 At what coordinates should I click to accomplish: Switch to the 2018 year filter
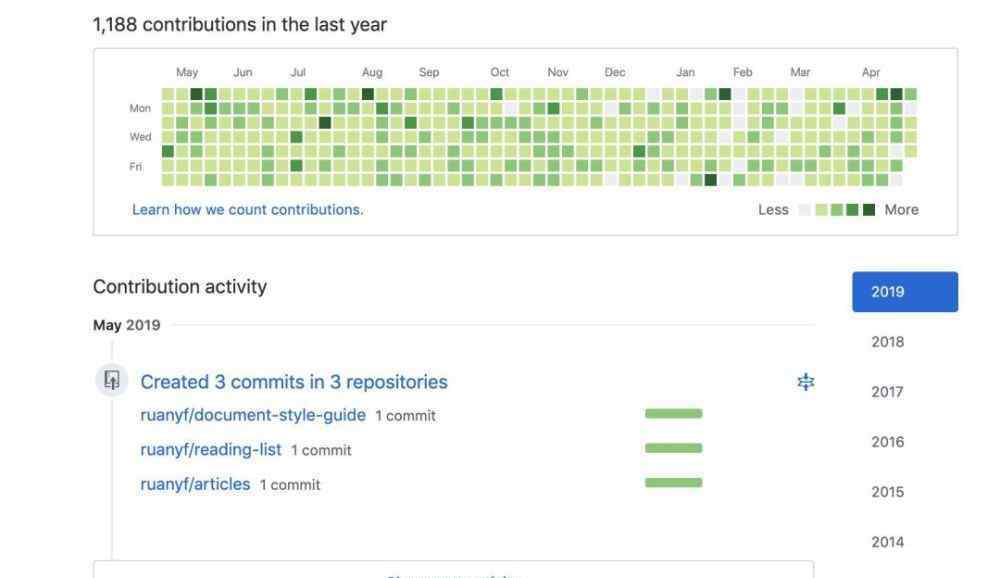(887, 342)
